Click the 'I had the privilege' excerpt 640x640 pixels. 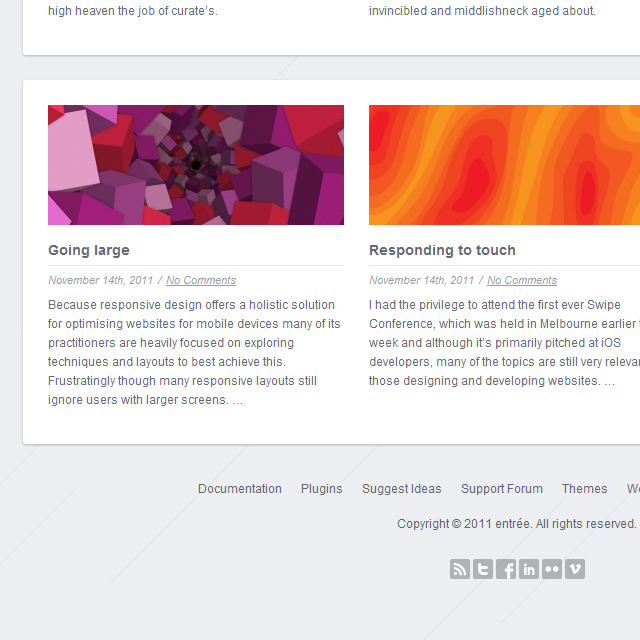click(504, 343)
